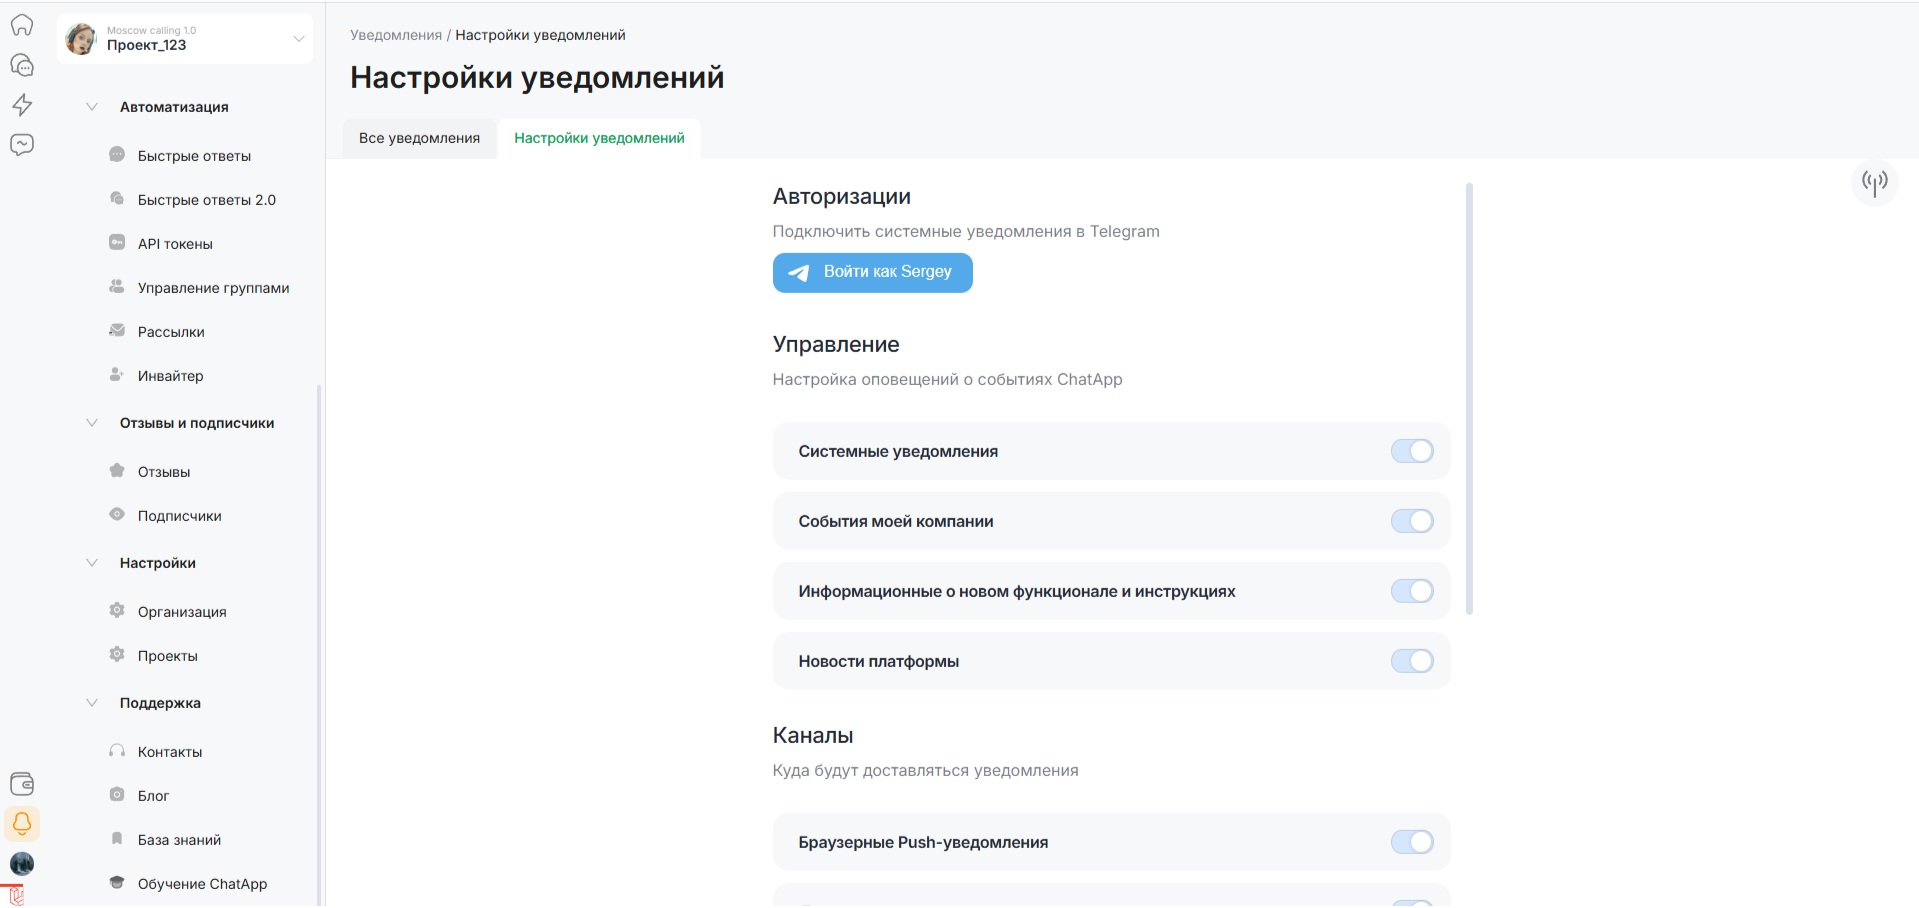Click the broadcast antenna icon at right
Viewport: 1919px width, 908px height.
click(x=1874, y=182)
